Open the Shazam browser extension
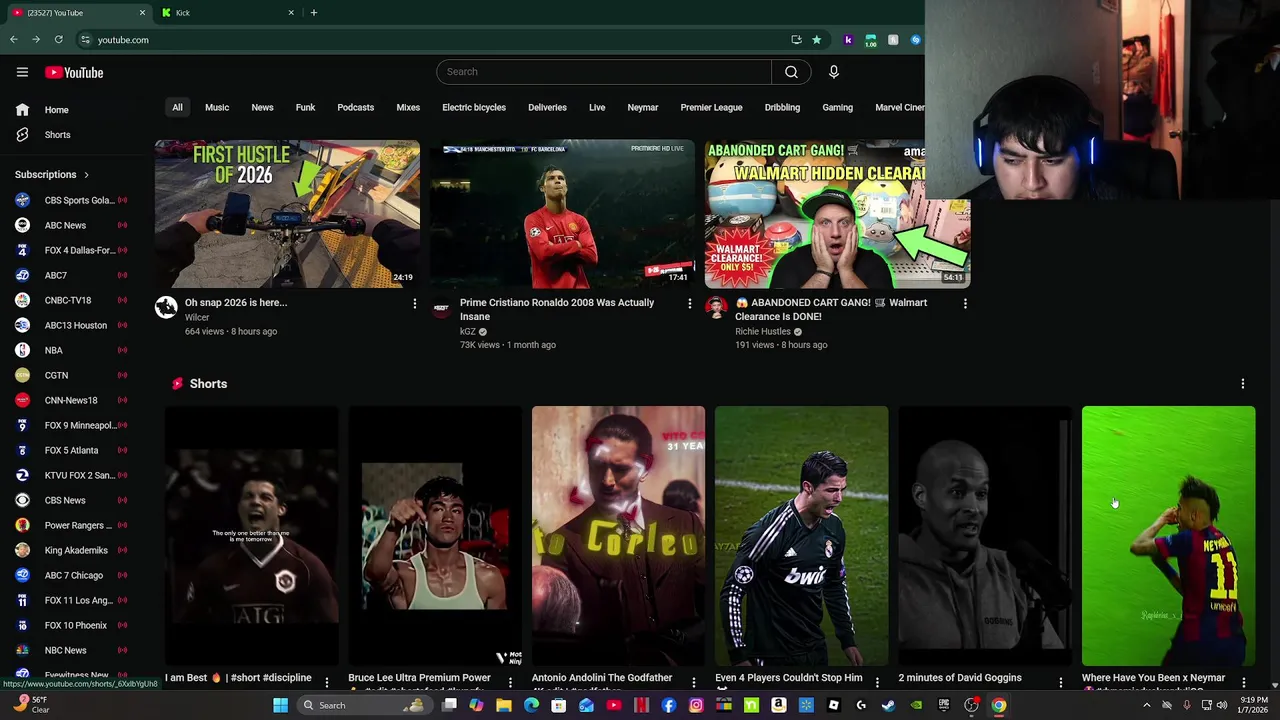This screenshot has width=1280, height=720. [x=916, y=40]
